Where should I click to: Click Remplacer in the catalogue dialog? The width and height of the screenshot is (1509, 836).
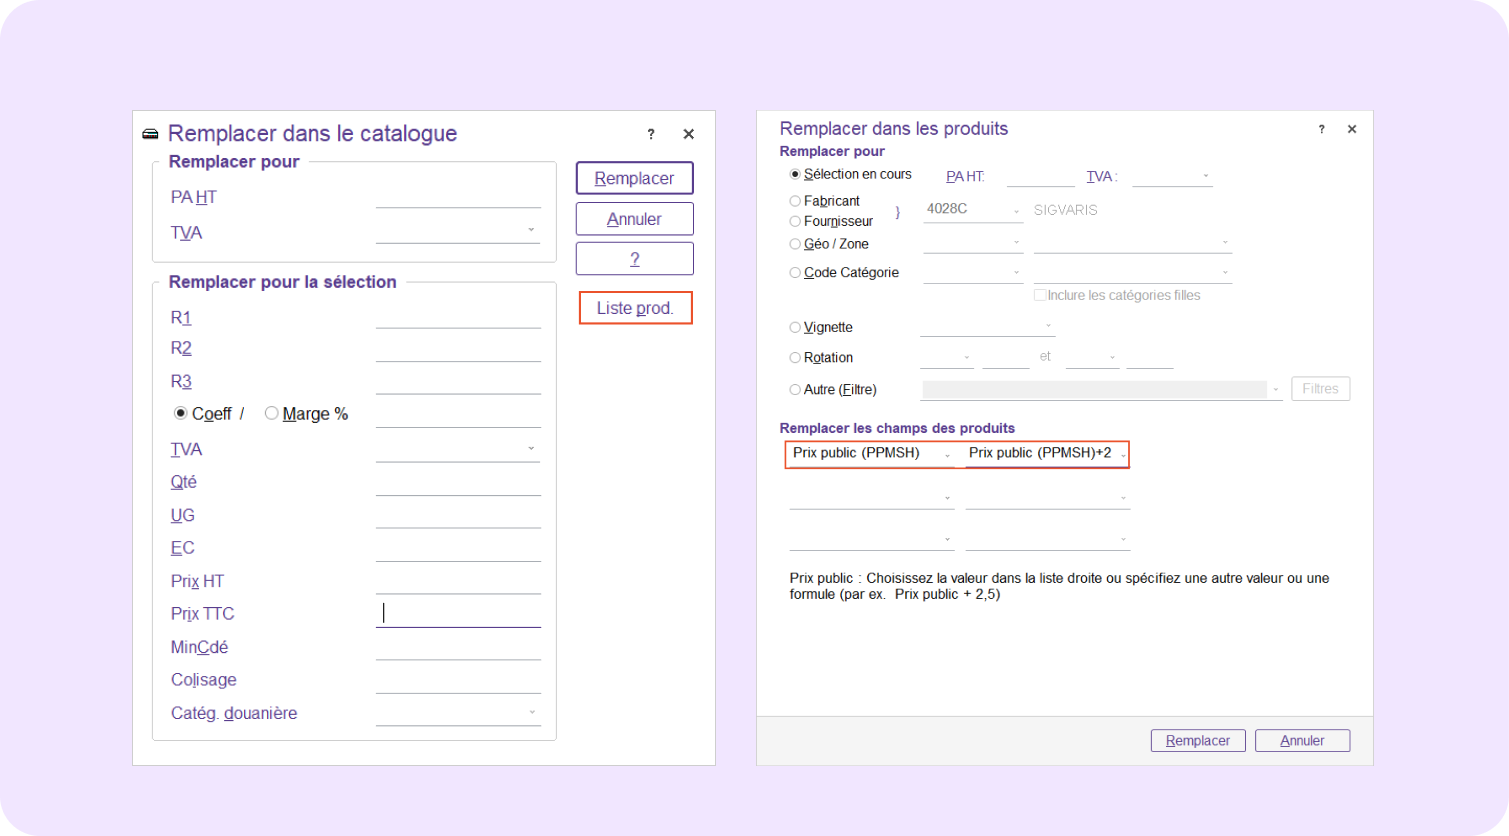click(634, 178)
